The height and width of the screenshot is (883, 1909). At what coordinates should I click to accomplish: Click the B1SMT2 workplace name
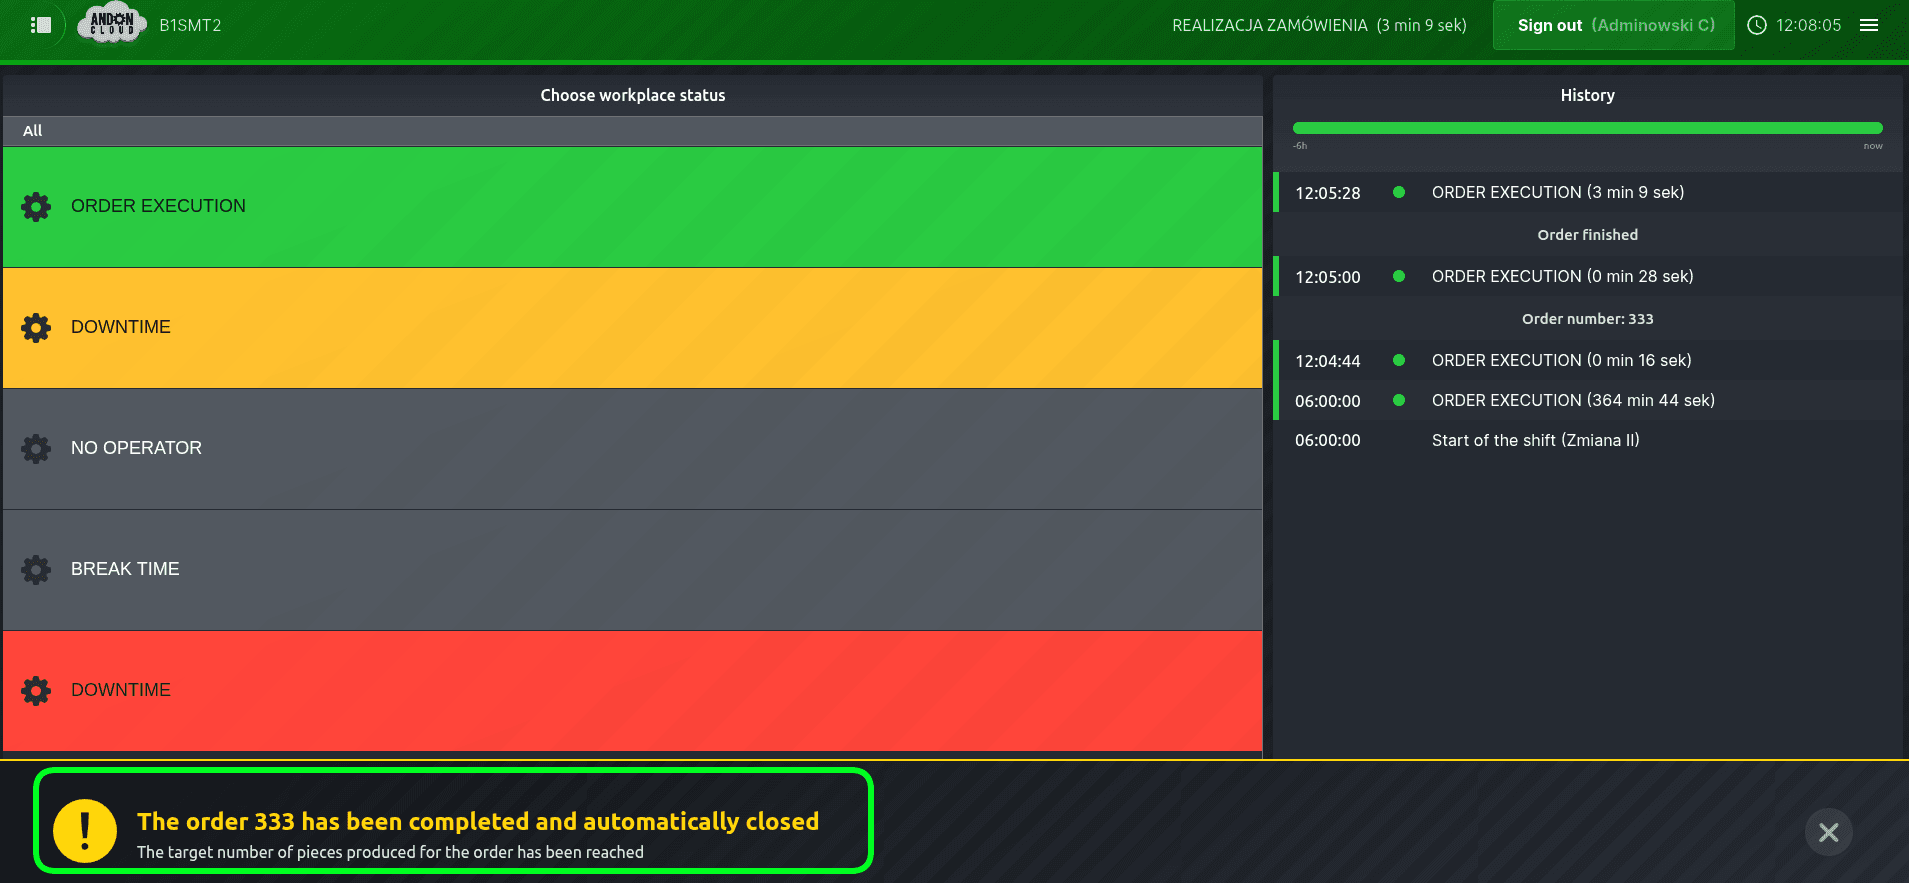[x=190, y=25]
